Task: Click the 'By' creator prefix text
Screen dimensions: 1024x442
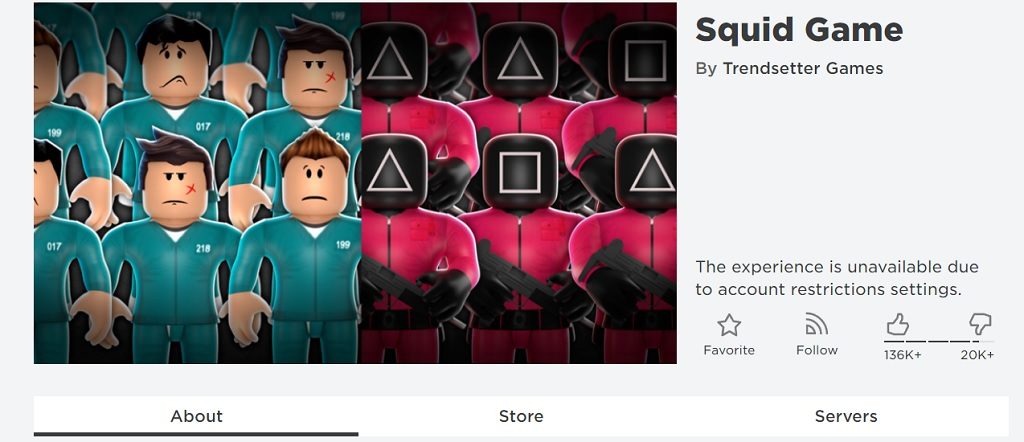Action: click(706, 69)
